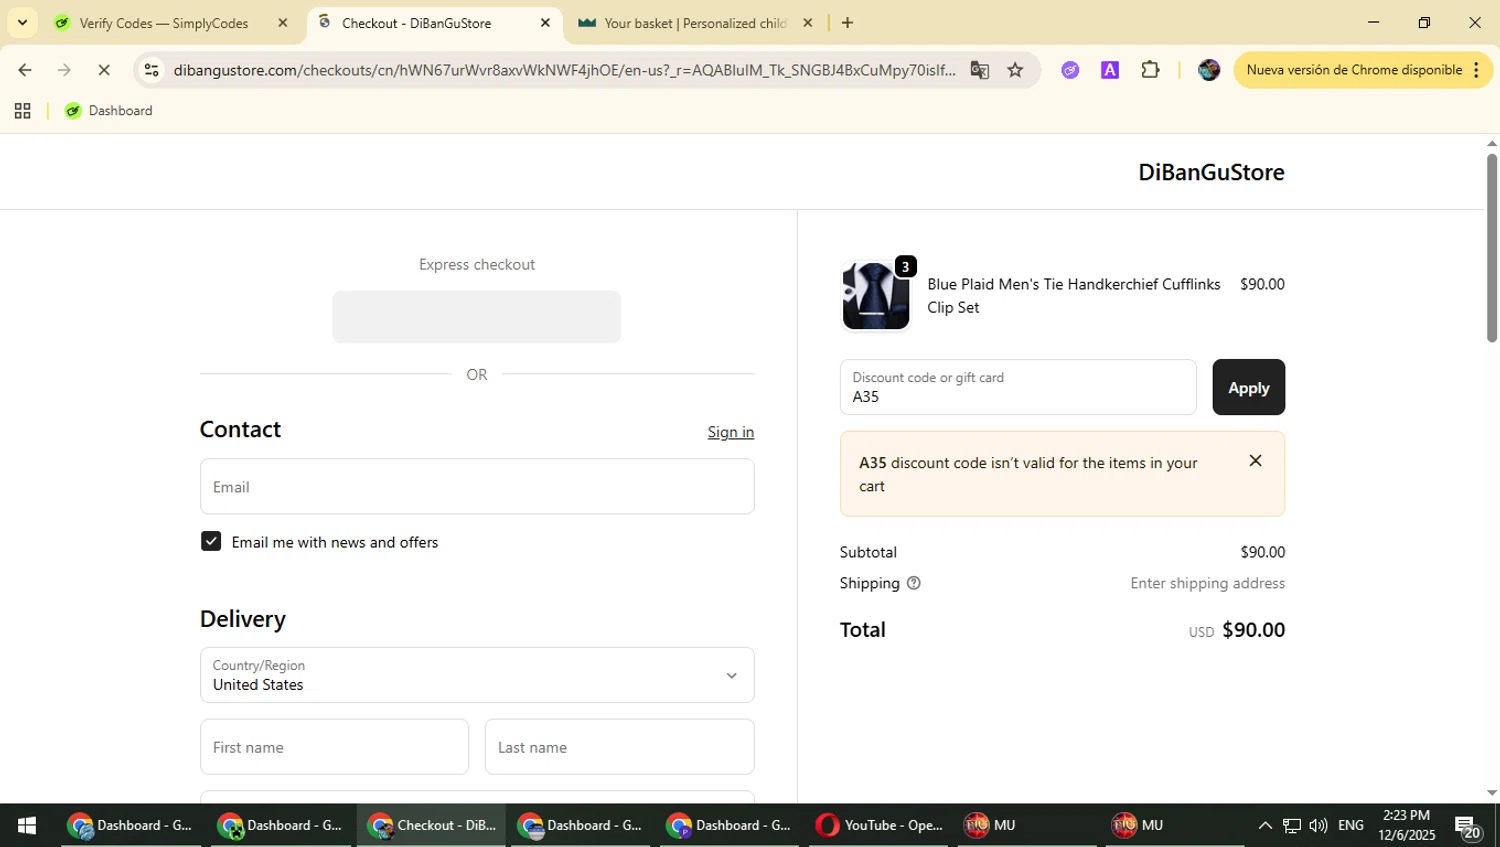
Task: Click the browser back arrow
Action: pos(24,70)
